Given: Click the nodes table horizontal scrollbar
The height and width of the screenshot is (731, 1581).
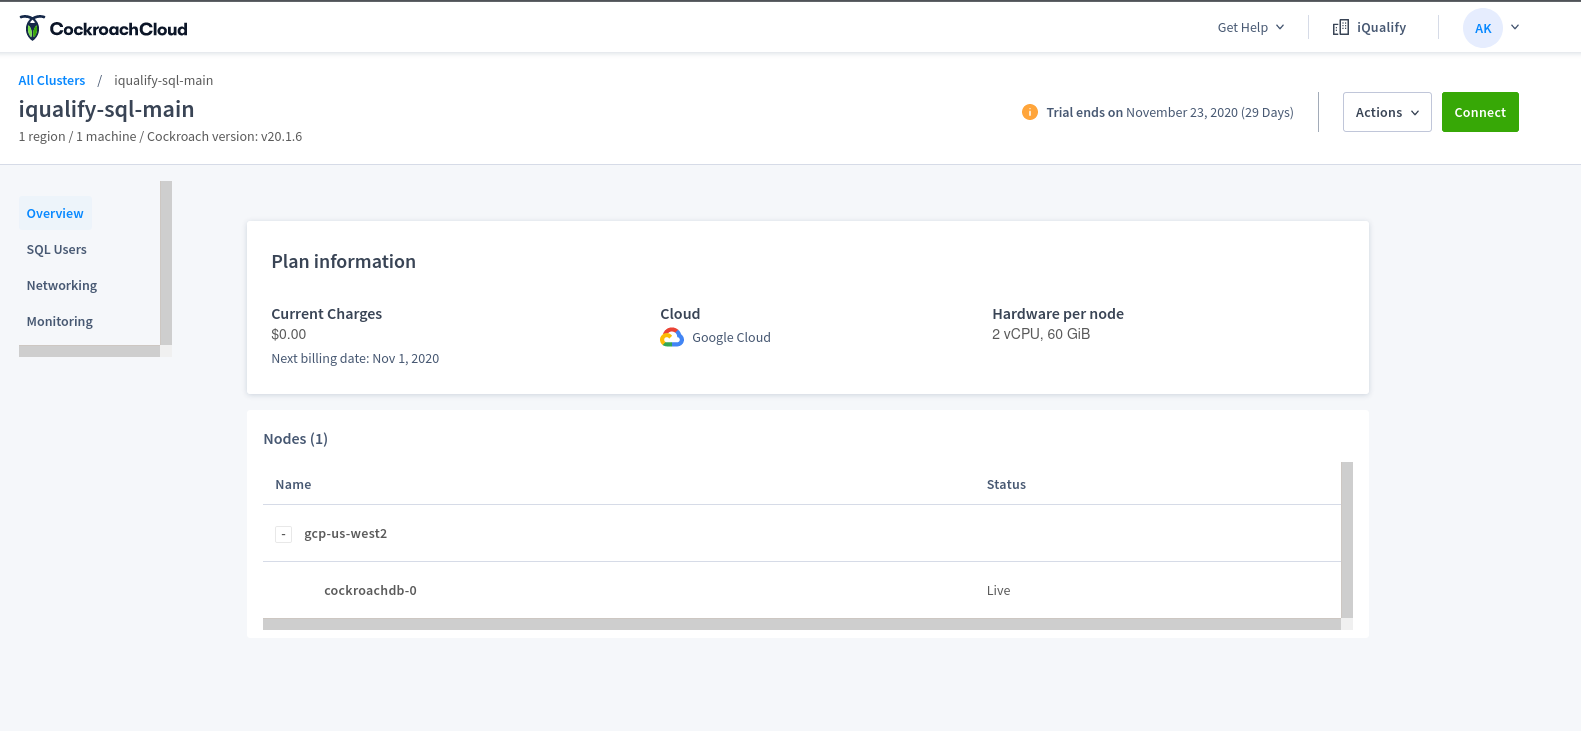Looking at the screenshot, I should pos(800,624).
